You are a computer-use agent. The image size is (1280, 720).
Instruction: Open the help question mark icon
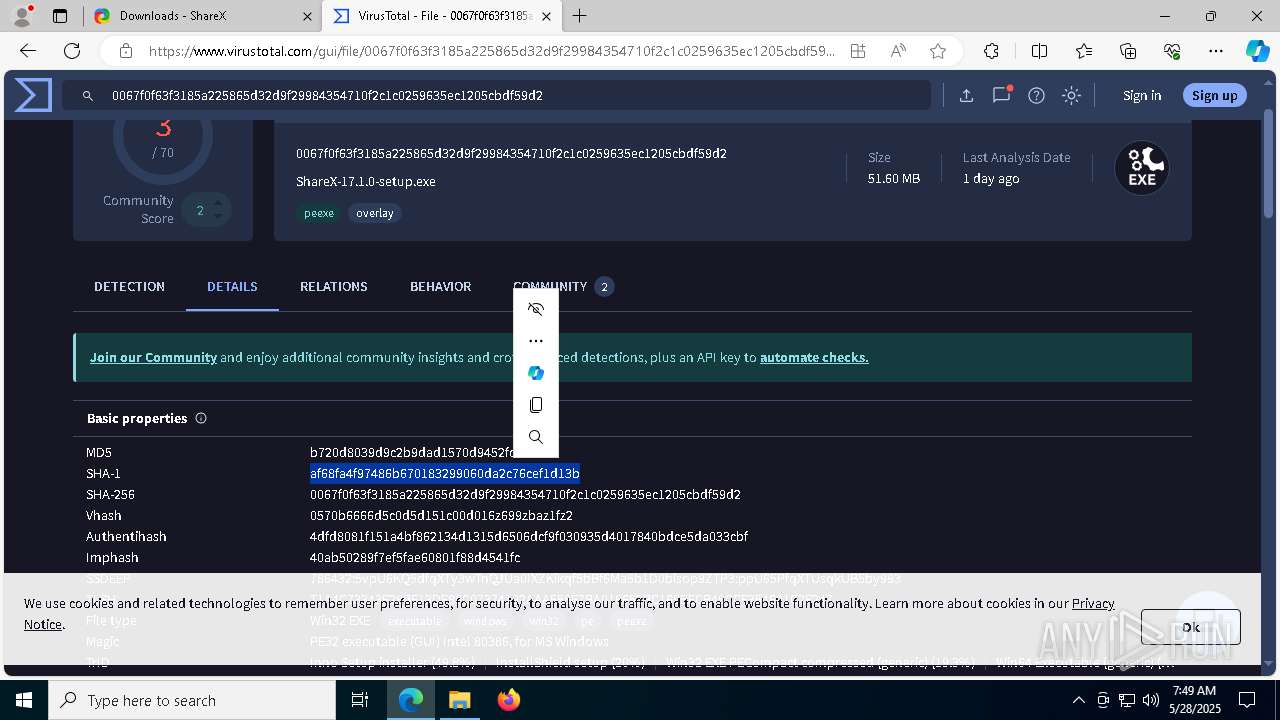[1037, 95]
